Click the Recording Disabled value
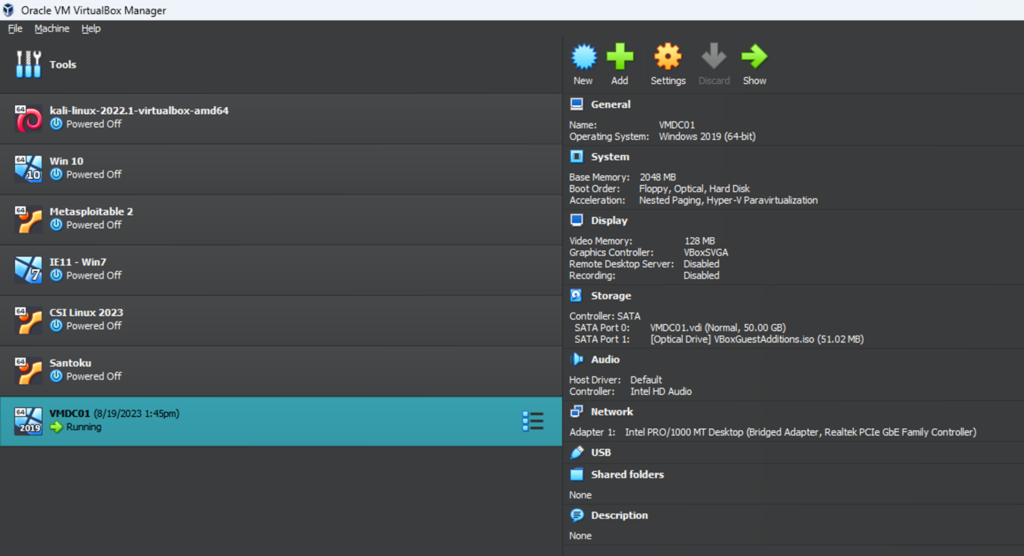Image resolution: width=1024 pixels, height=556 pixels. [x=701, y=276]
